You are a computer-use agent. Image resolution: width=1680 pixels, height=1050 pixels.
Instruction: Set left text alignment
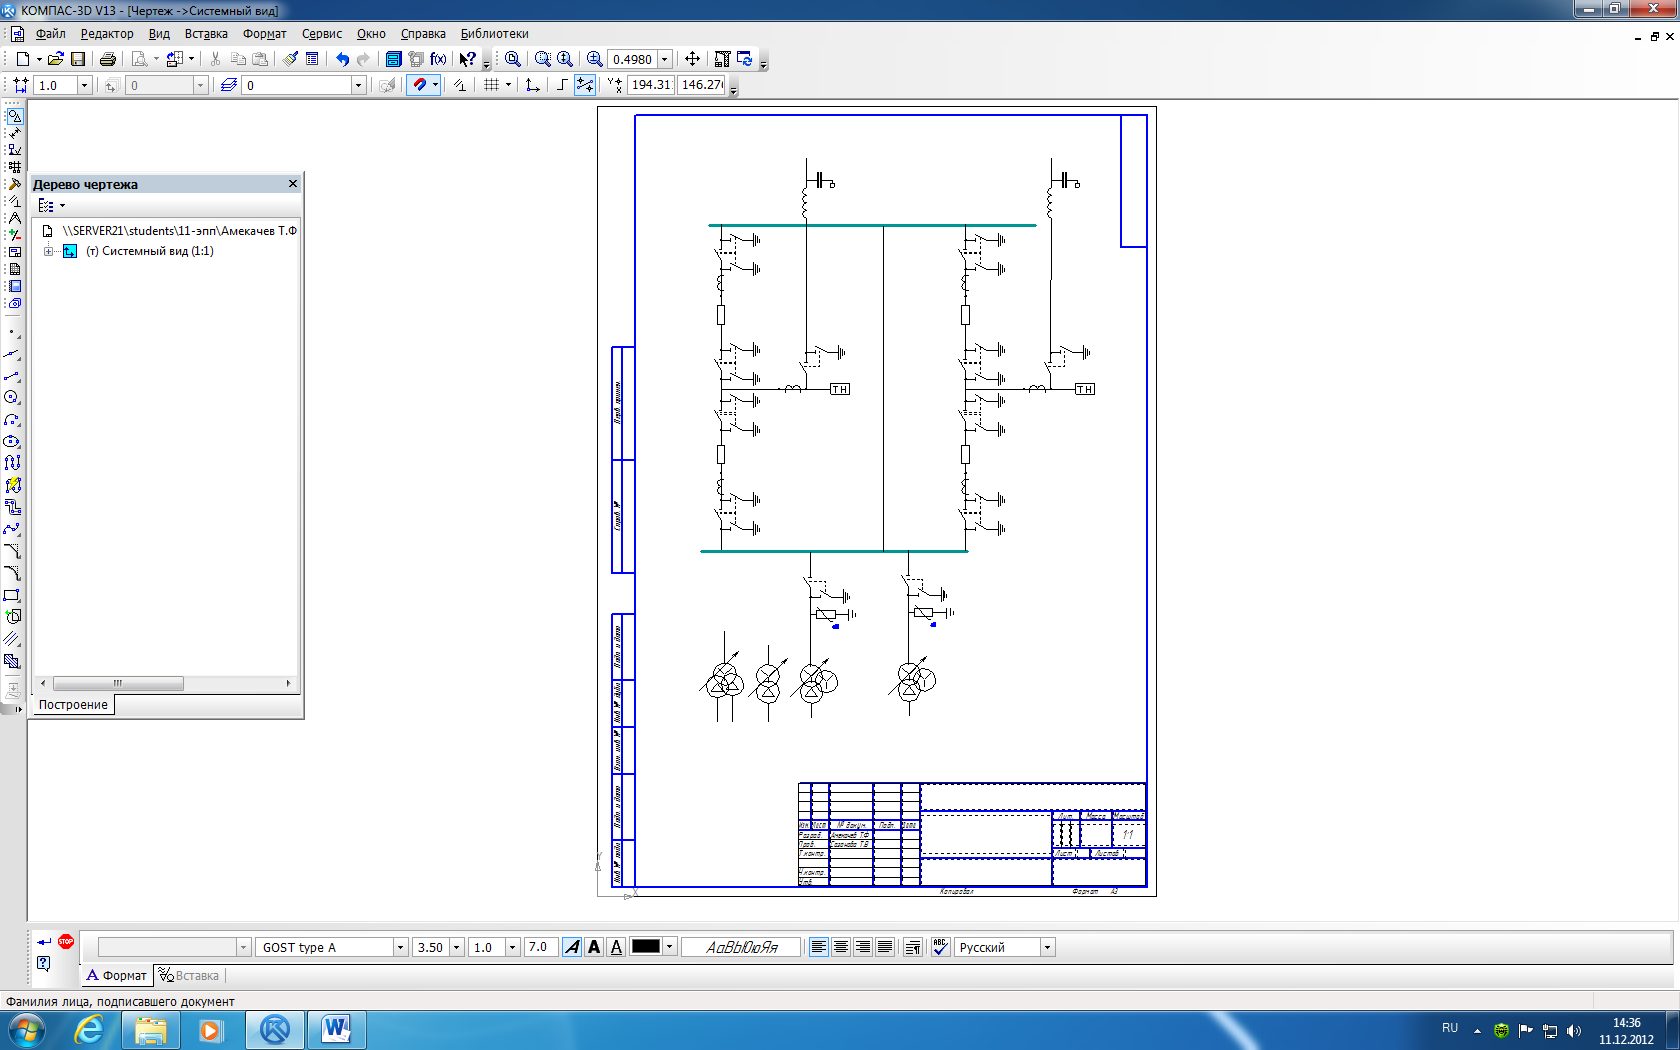tap(819, 947)
